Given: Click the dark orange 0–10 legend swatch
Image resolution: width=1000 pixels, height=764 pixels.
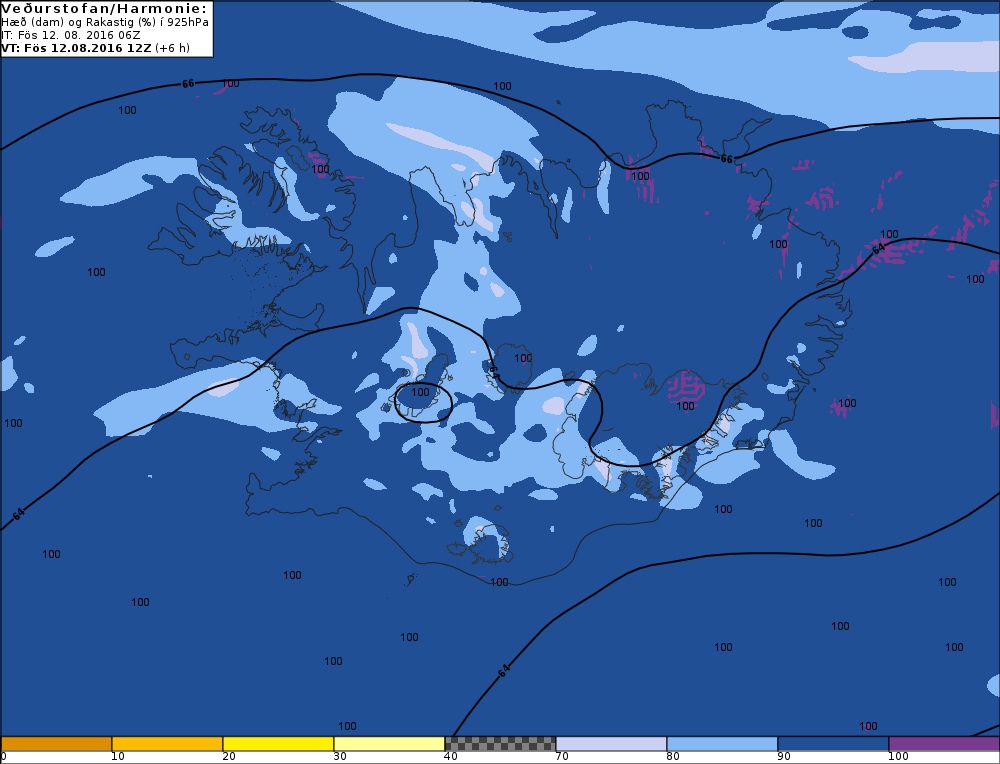Looking at the screenshot, I should 56,744.
